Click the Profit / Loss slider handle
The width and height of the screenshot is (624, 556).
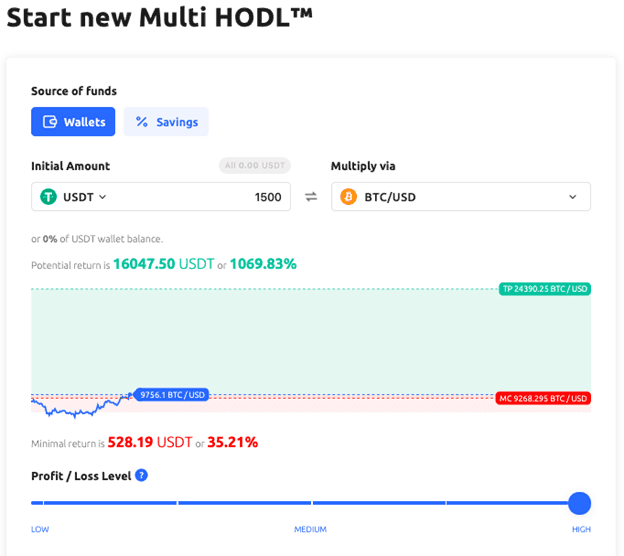pyautogui.click(x=579, y=503)
